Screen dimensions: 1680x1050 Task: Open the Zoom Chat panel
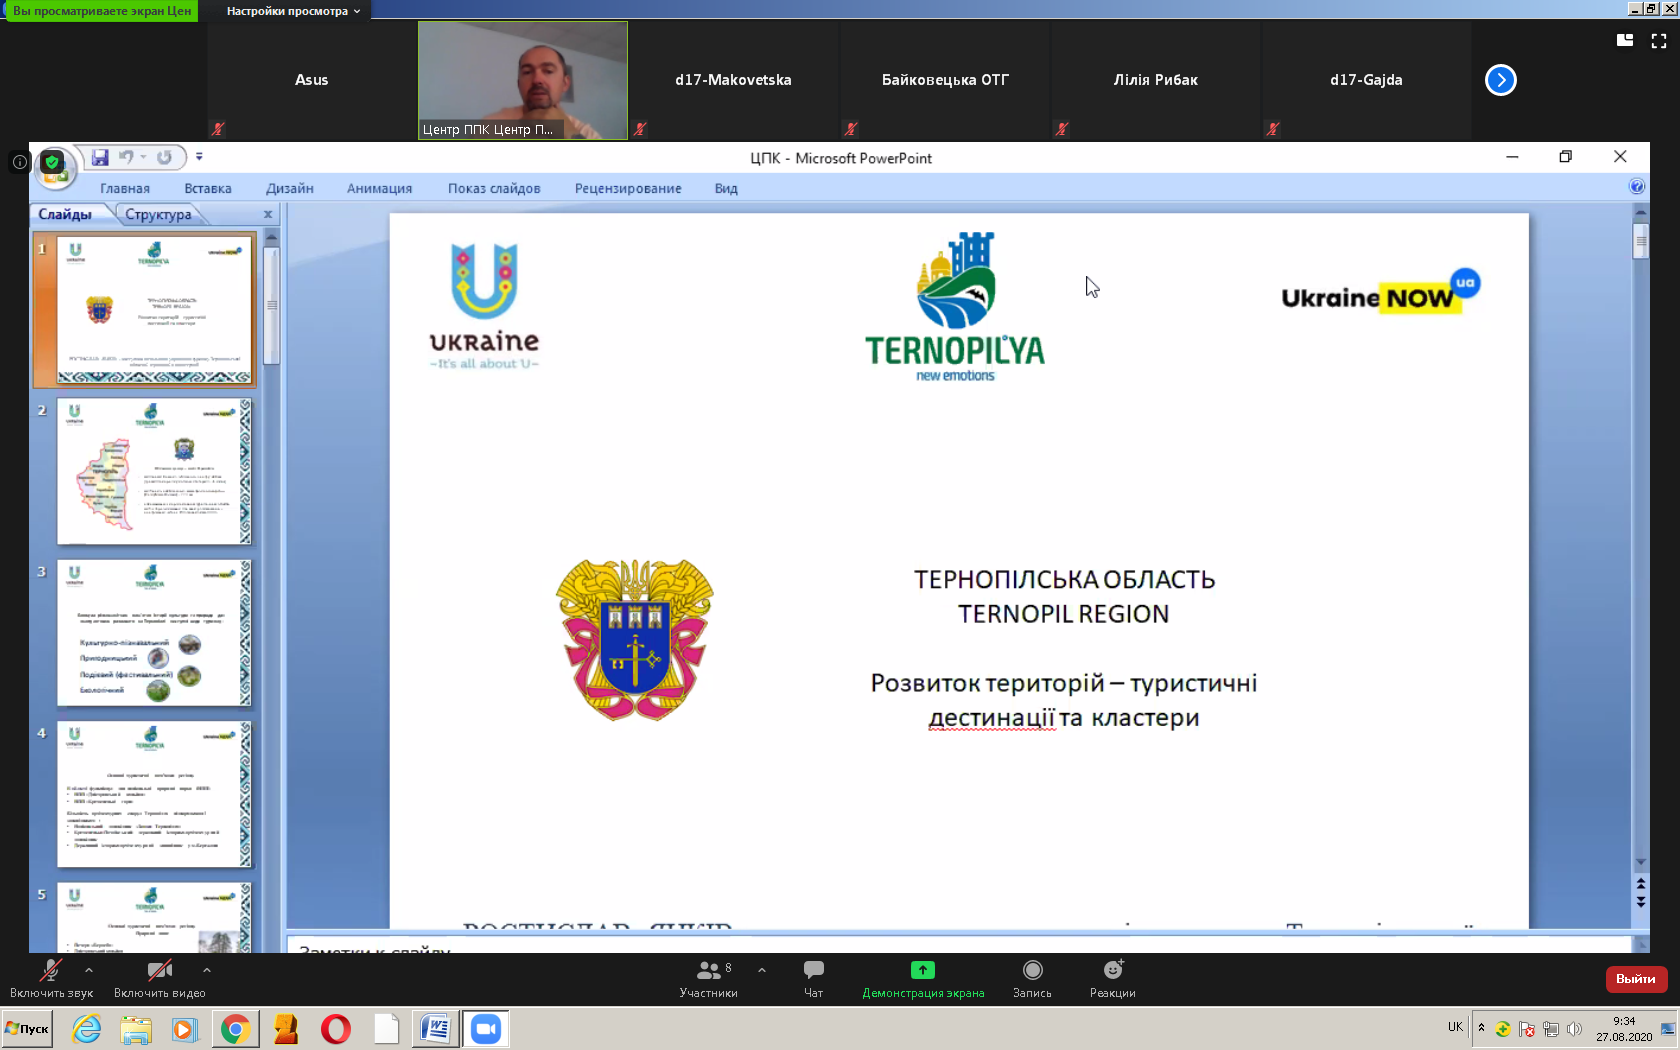tap(814, 979)
